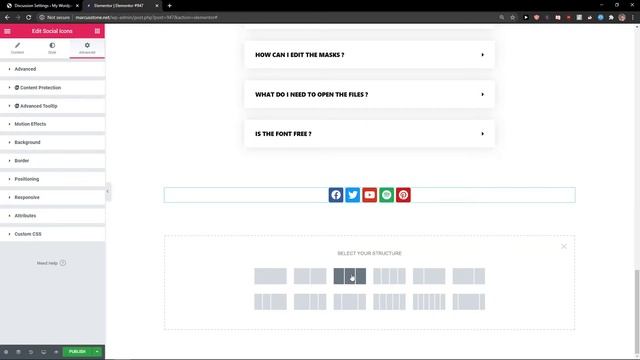Image resolution: width=640 pixels, height=360 pixels.
Task: Open the History icon in bottom bar
Action: 31,352
